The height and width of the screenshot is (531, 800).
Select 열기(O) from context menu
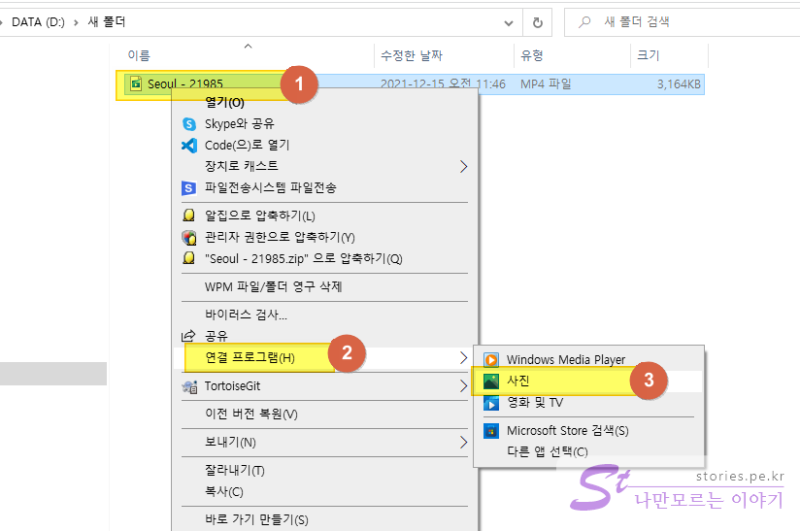pyautogui.click(x=324, y=103)
